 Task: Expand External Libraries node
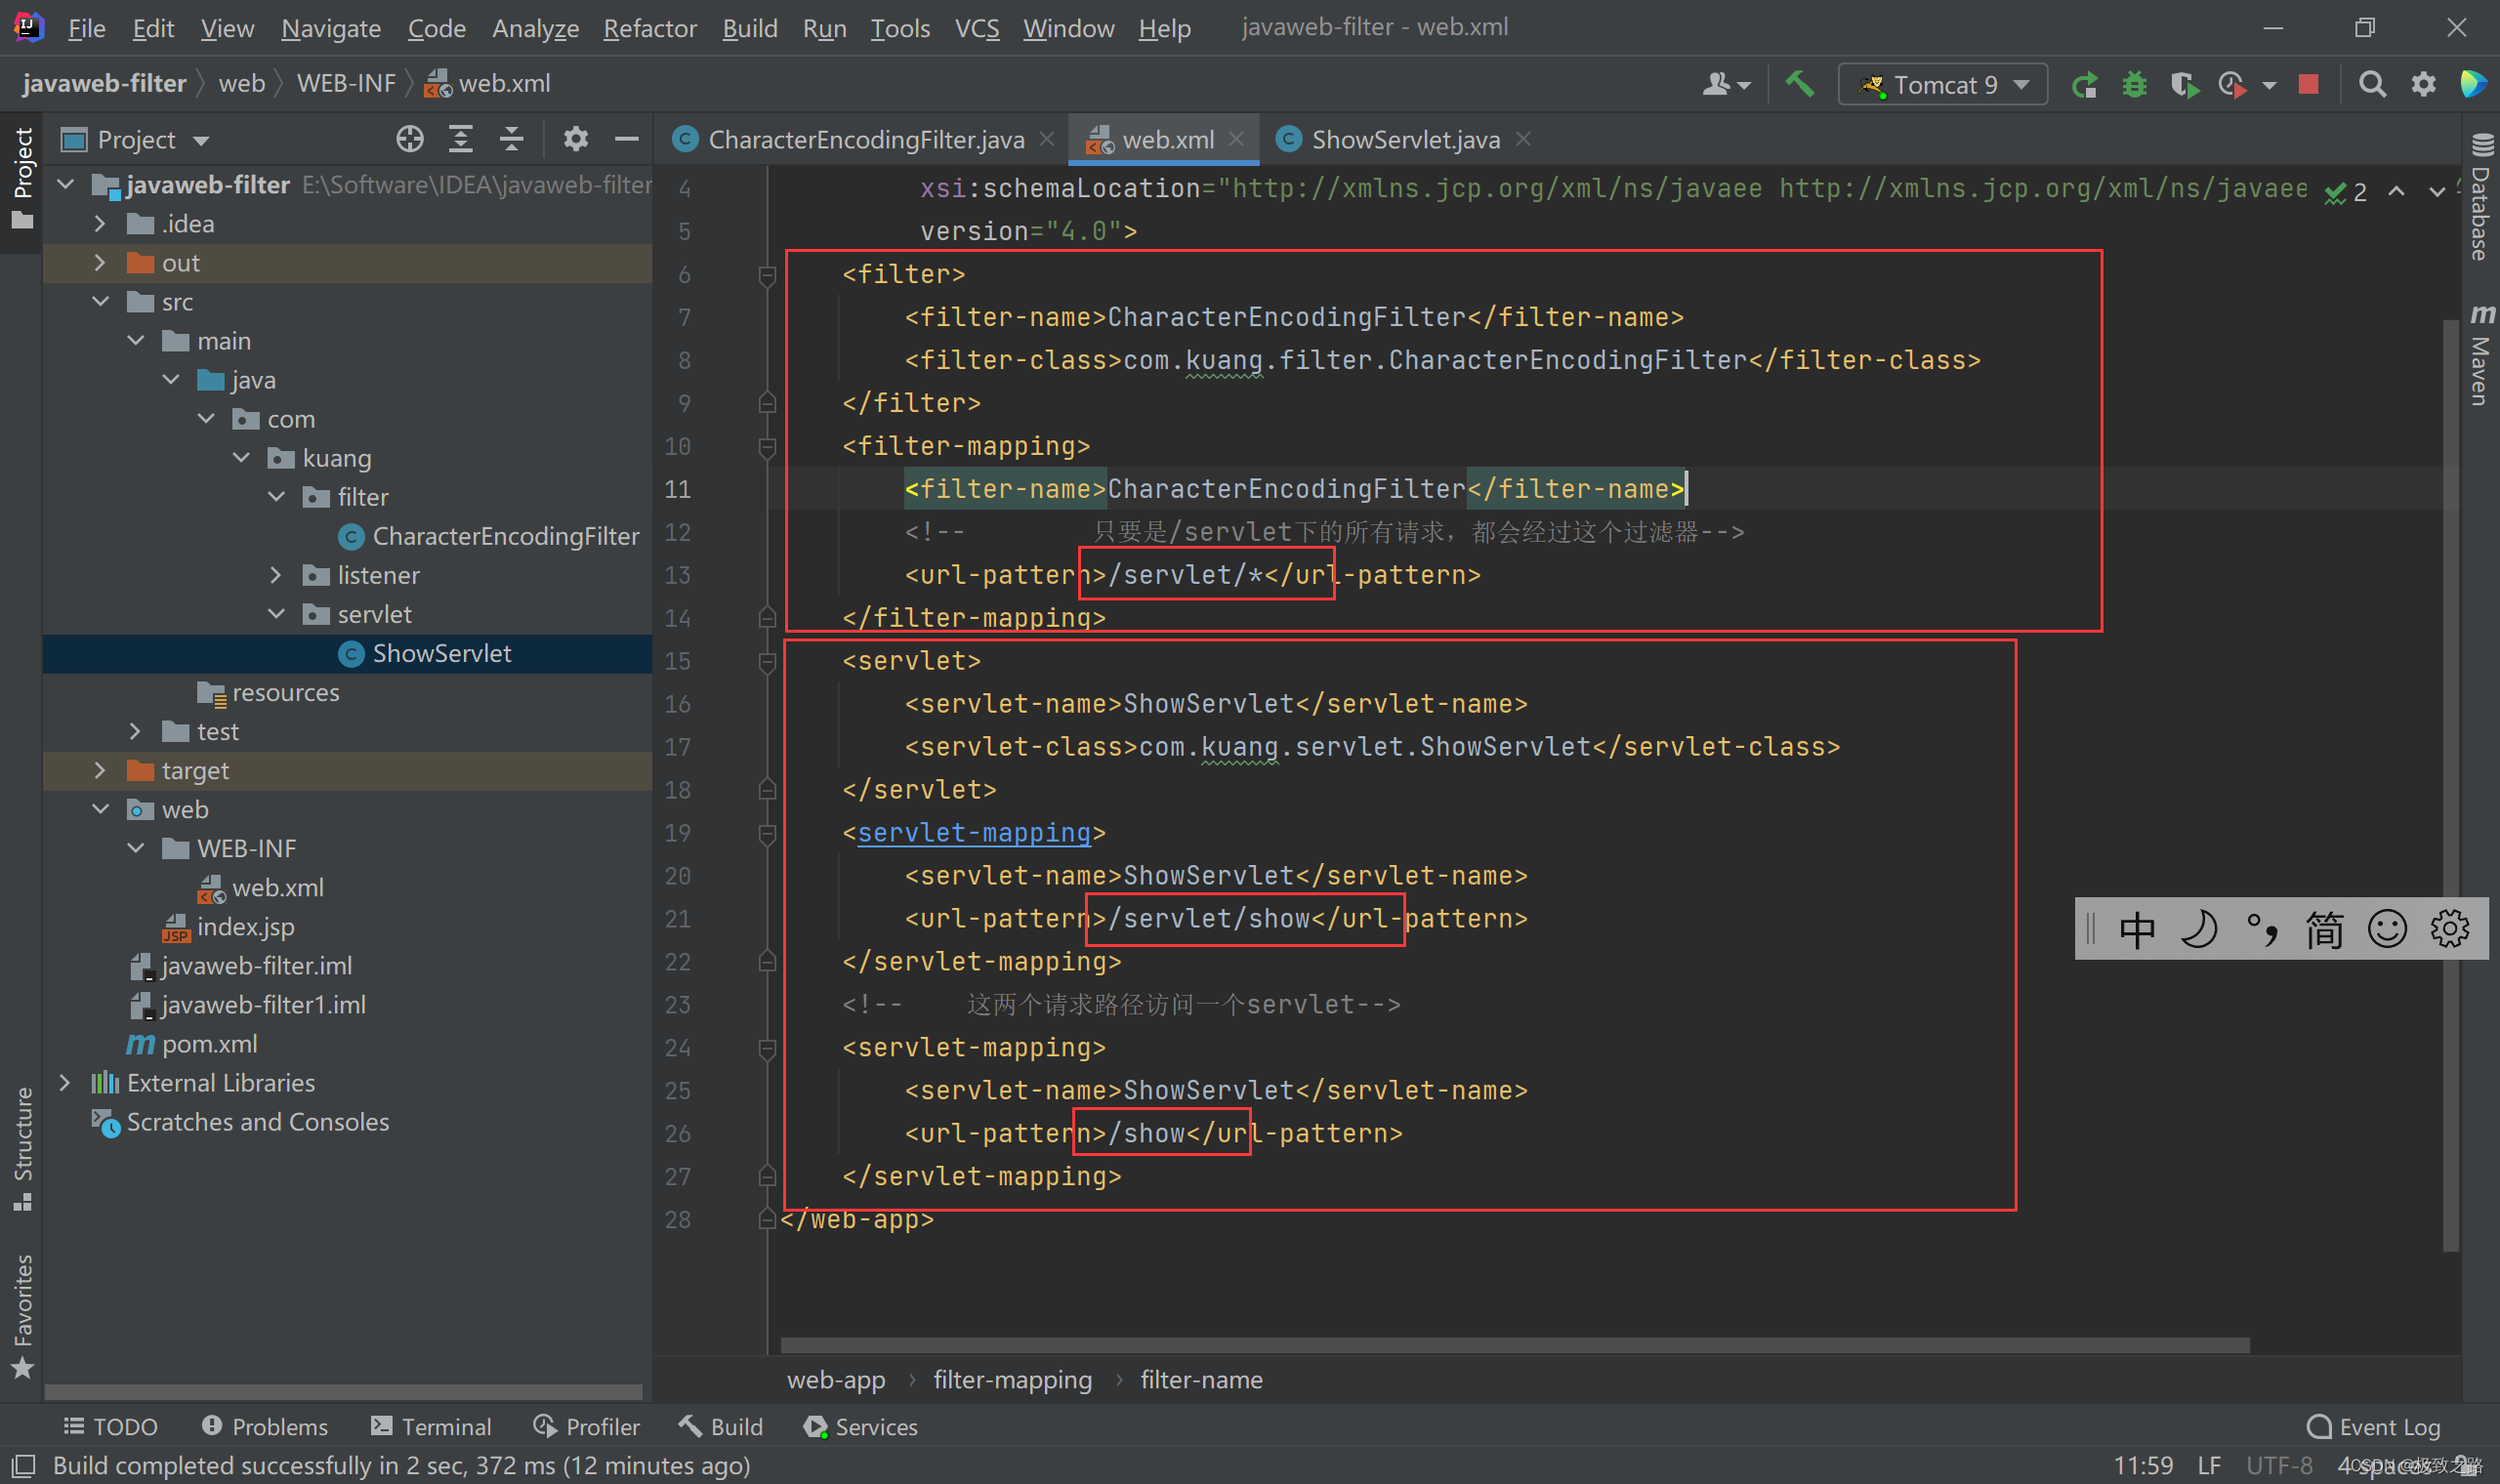click(64, 1083)
